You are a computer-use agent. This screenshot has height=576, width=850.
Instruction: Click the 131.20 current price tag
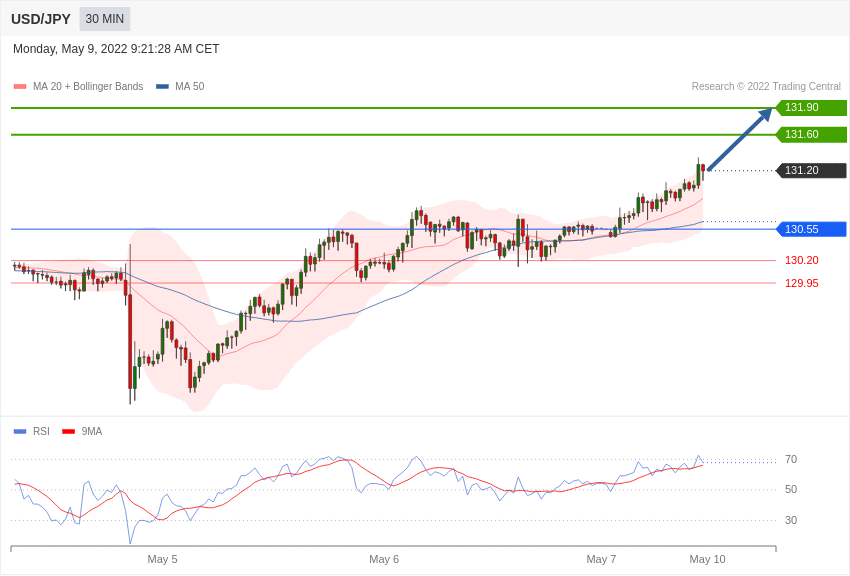pyautogui.click(x=811, y=171)
